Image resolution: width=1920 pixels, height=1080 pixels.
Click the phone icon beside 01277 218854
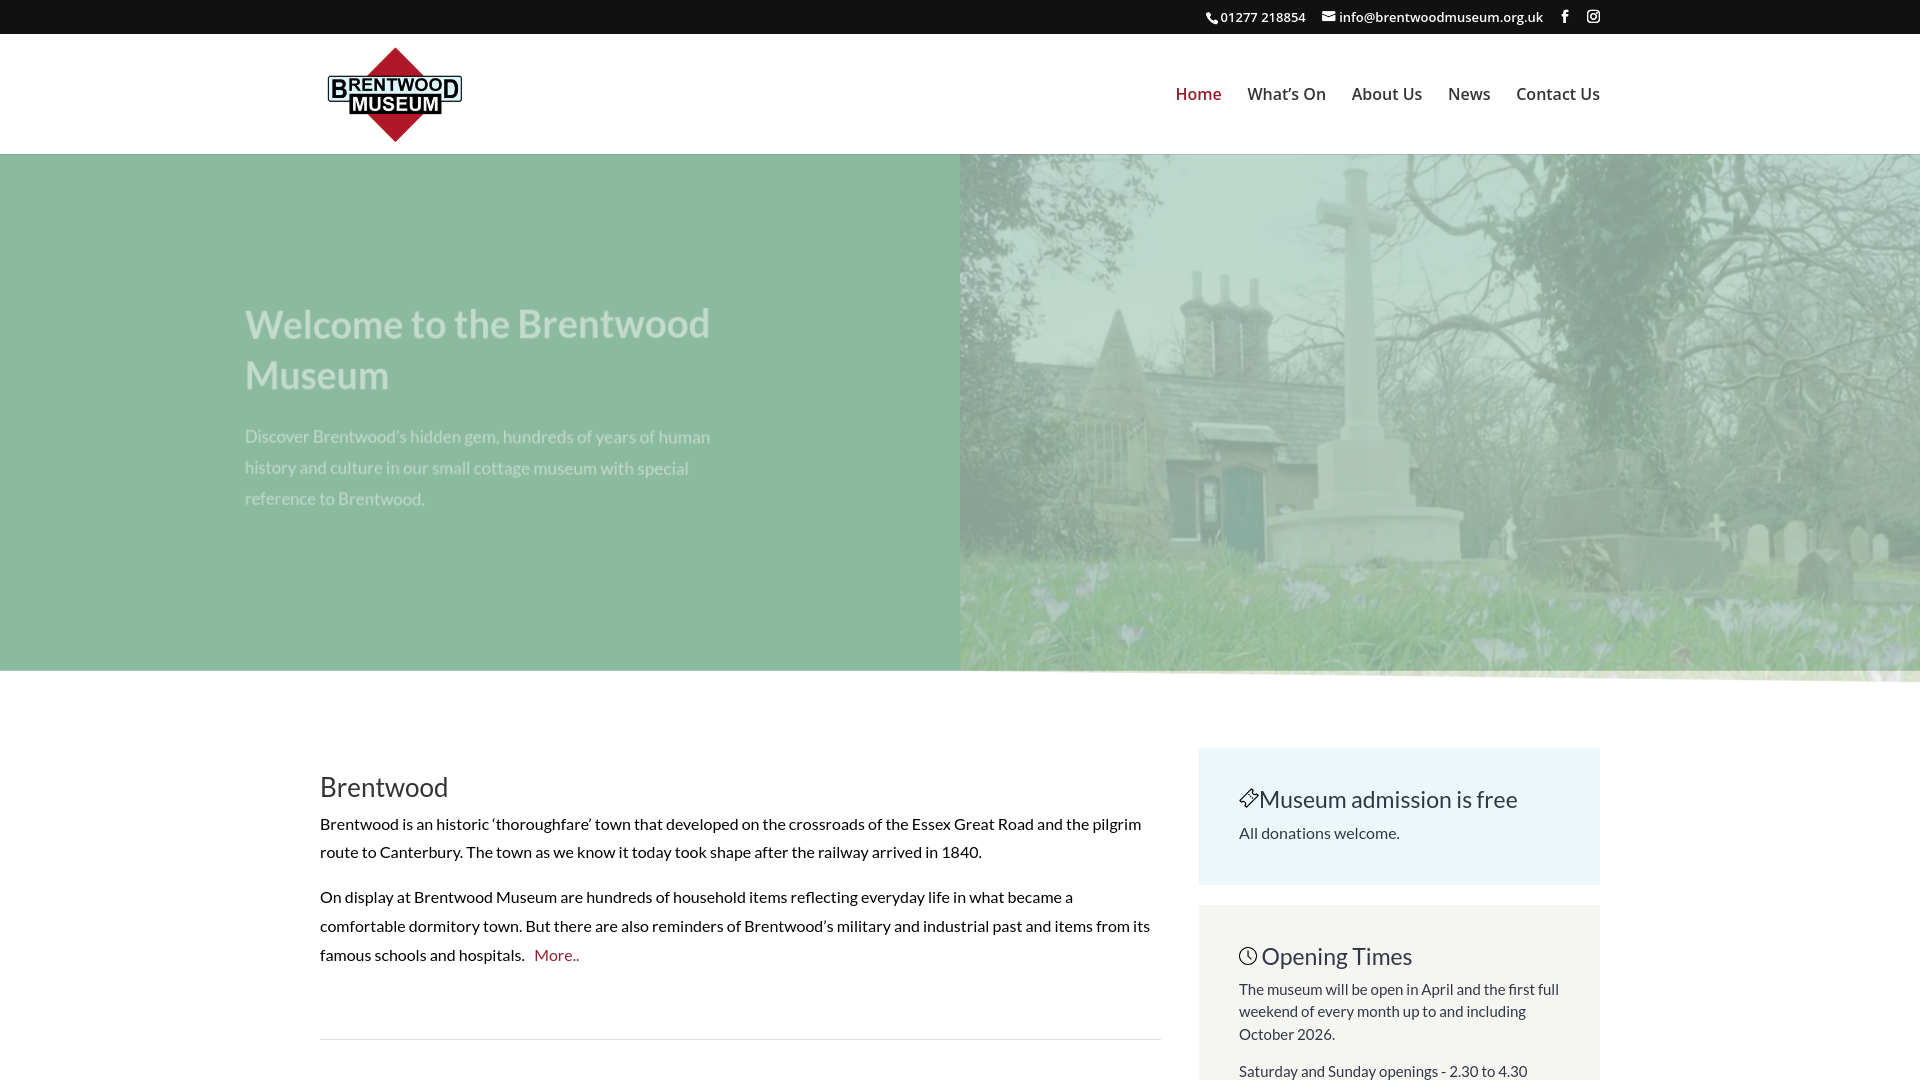pyautogui.click(x=1212, y=18)
